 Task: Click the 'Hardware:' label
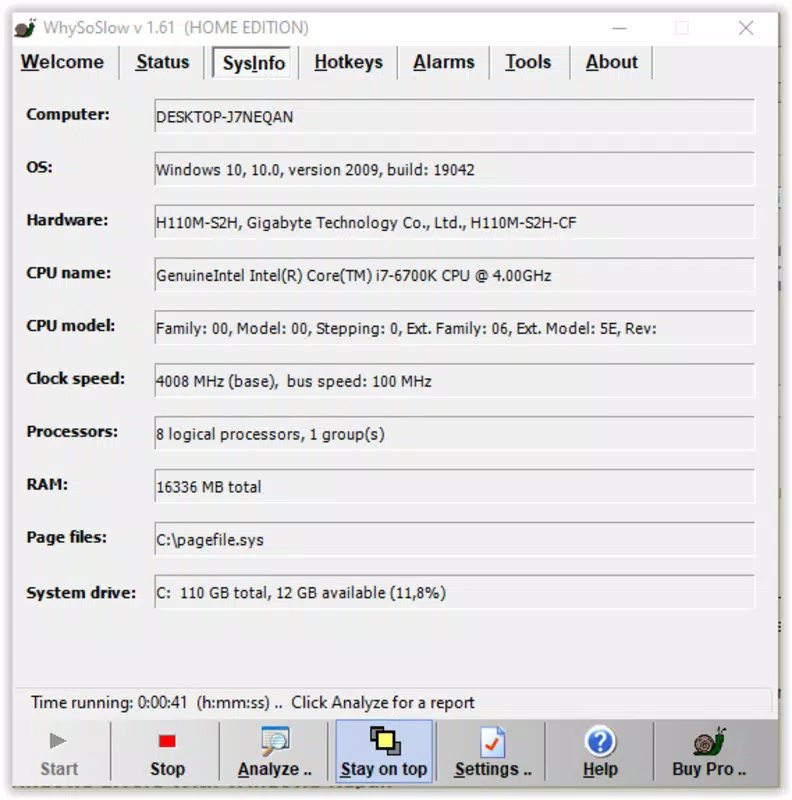(x=67, y=220)
